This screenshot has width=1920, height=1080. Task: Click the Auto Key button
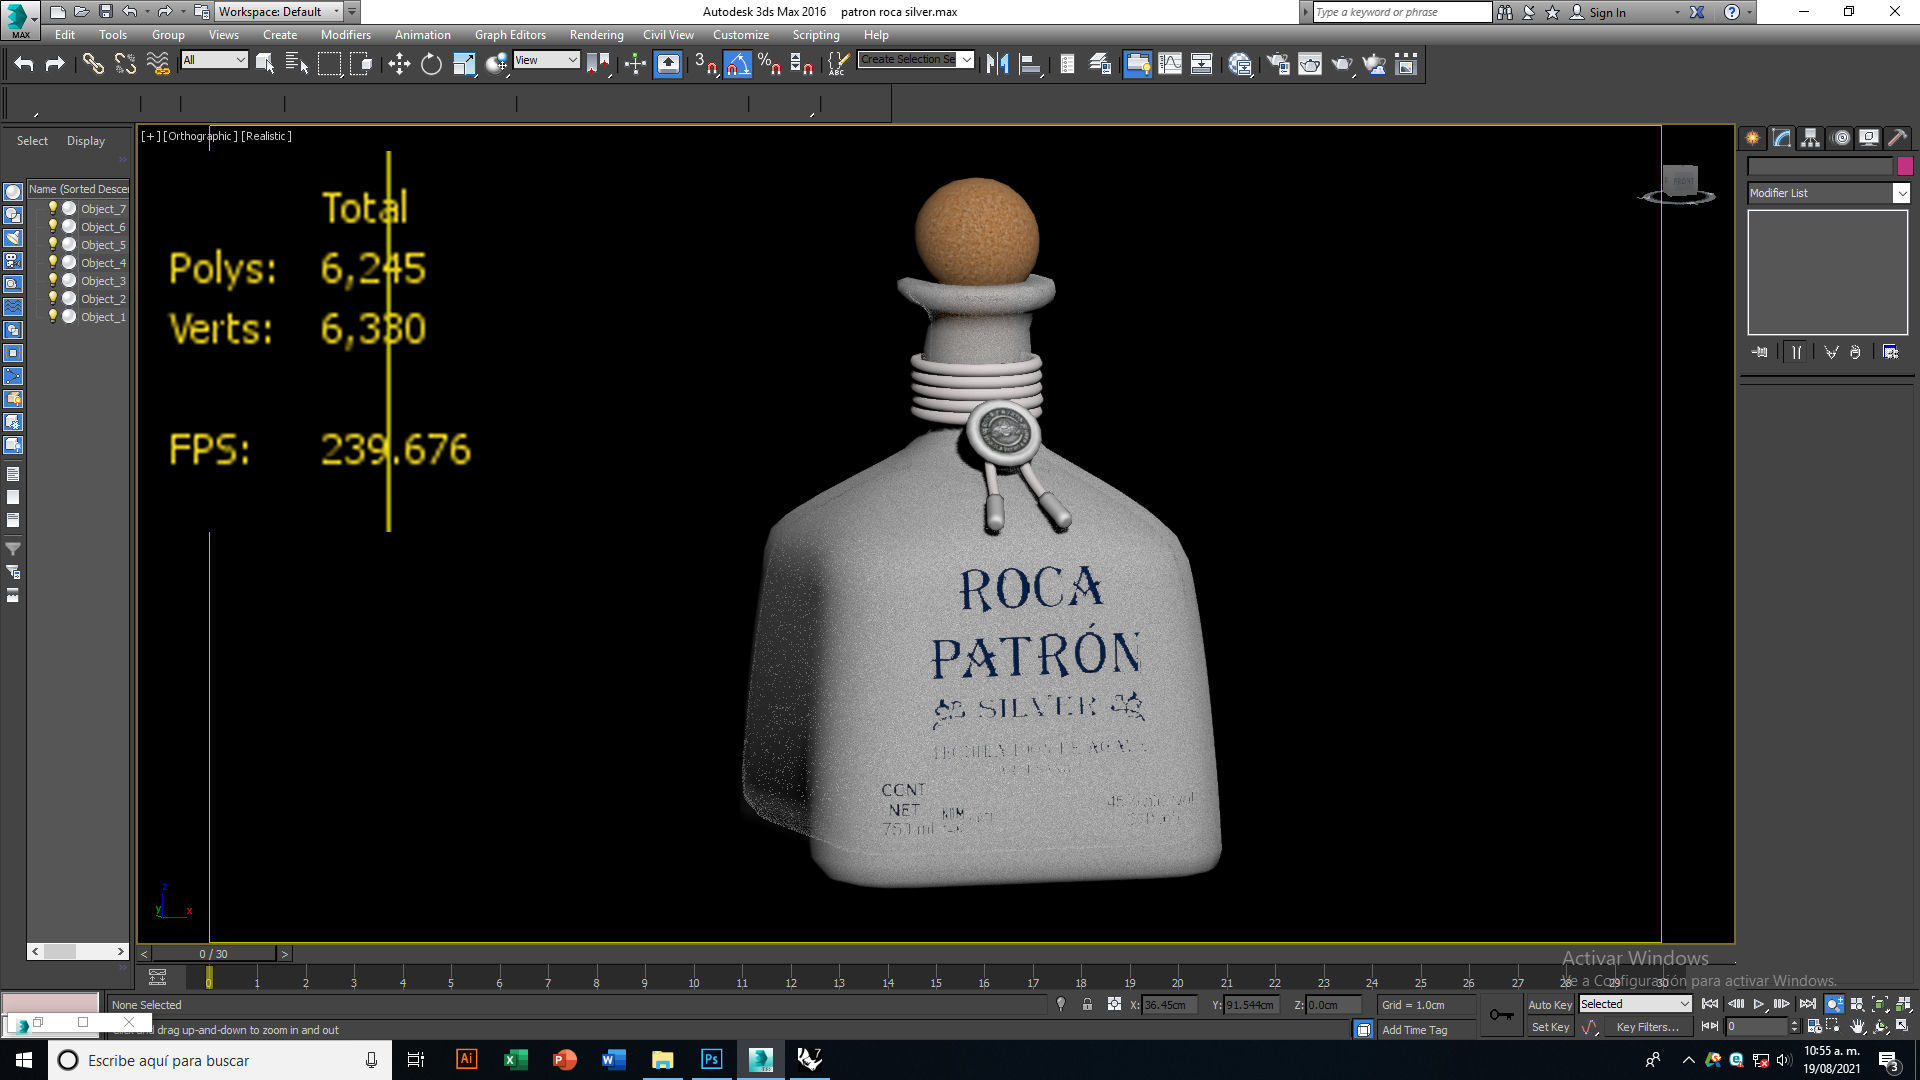[1550, 1005]
